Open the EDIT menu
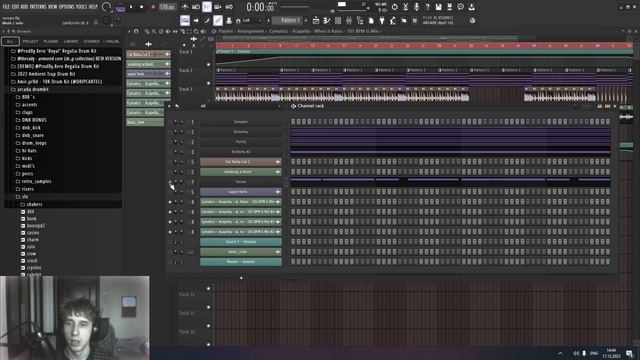Image resolution: width=640 pixels, height=360 pixels. (x=15, y=7)
